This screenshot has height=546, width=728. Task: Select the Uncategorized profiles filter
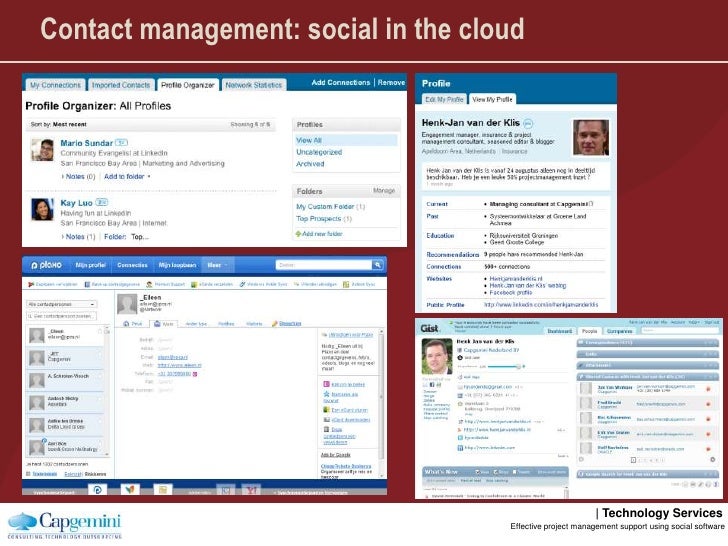(319, 152)
